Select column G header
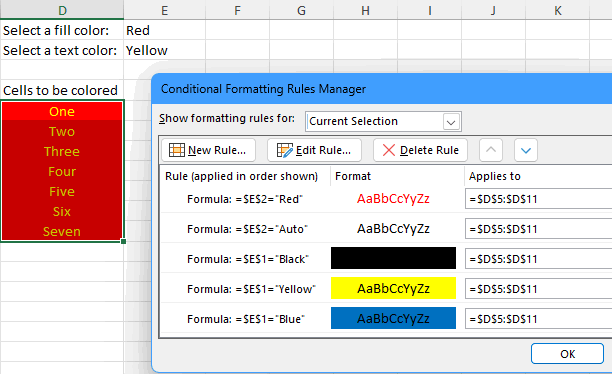This screenshot has width=612, height=374. [x=301, y=10]
